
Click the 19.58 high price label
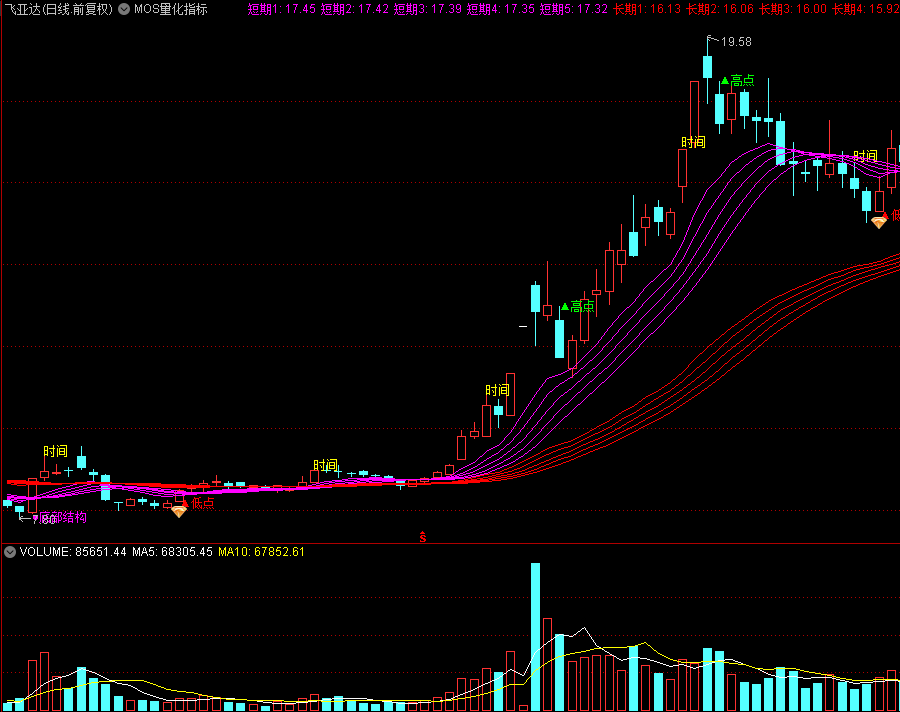click(736, 42)
